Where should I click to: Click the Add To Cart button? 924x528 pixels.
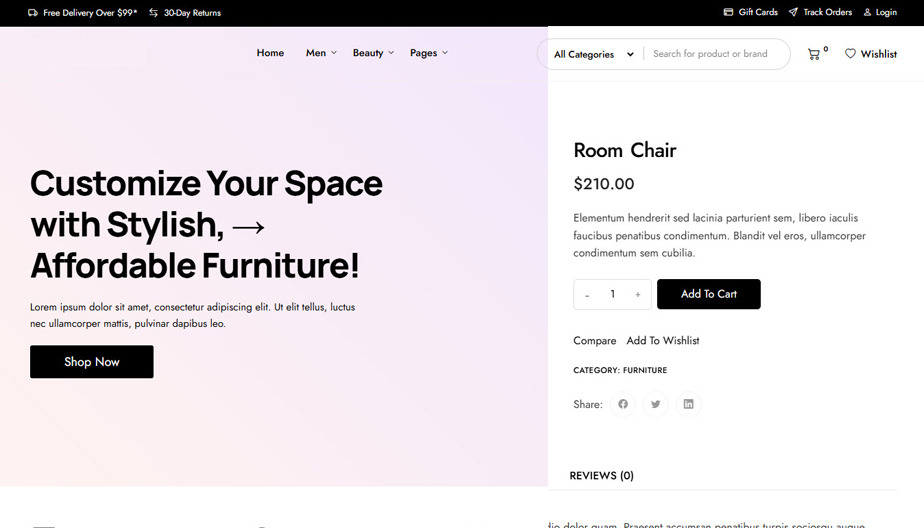tap(708, 294)
